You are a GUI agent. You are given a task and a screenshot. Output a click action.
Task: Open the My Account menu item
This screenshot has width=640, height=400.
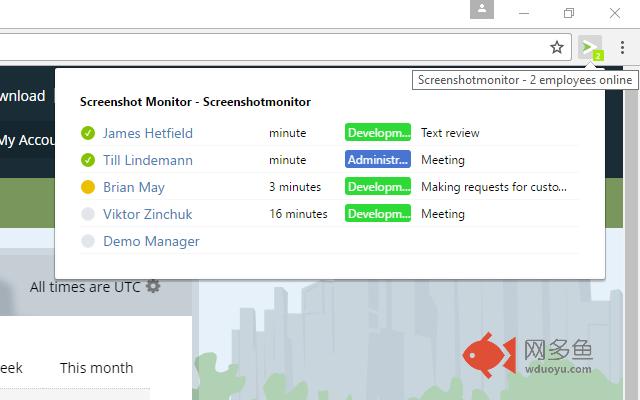tap(27, 140)
